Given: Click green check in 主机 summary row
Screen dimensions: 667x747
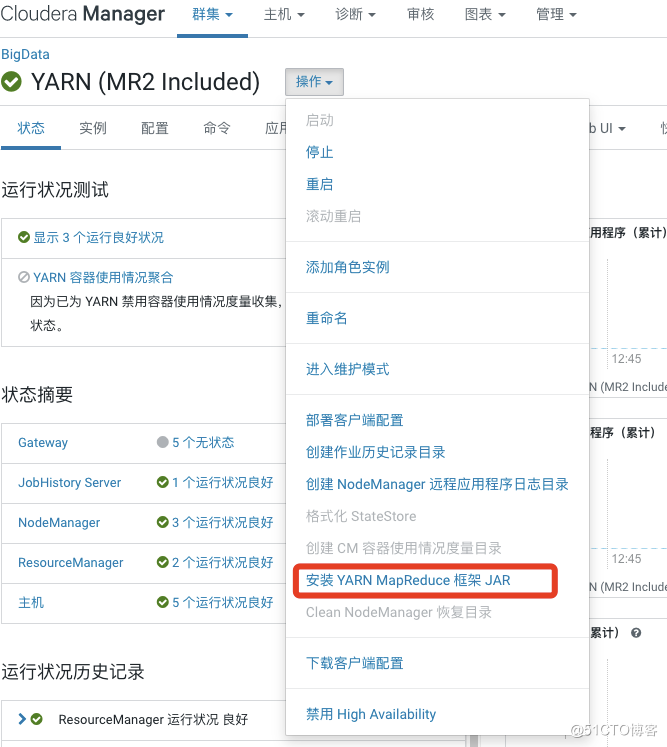Looking at the screenshot, I should [x=162, y=602].
